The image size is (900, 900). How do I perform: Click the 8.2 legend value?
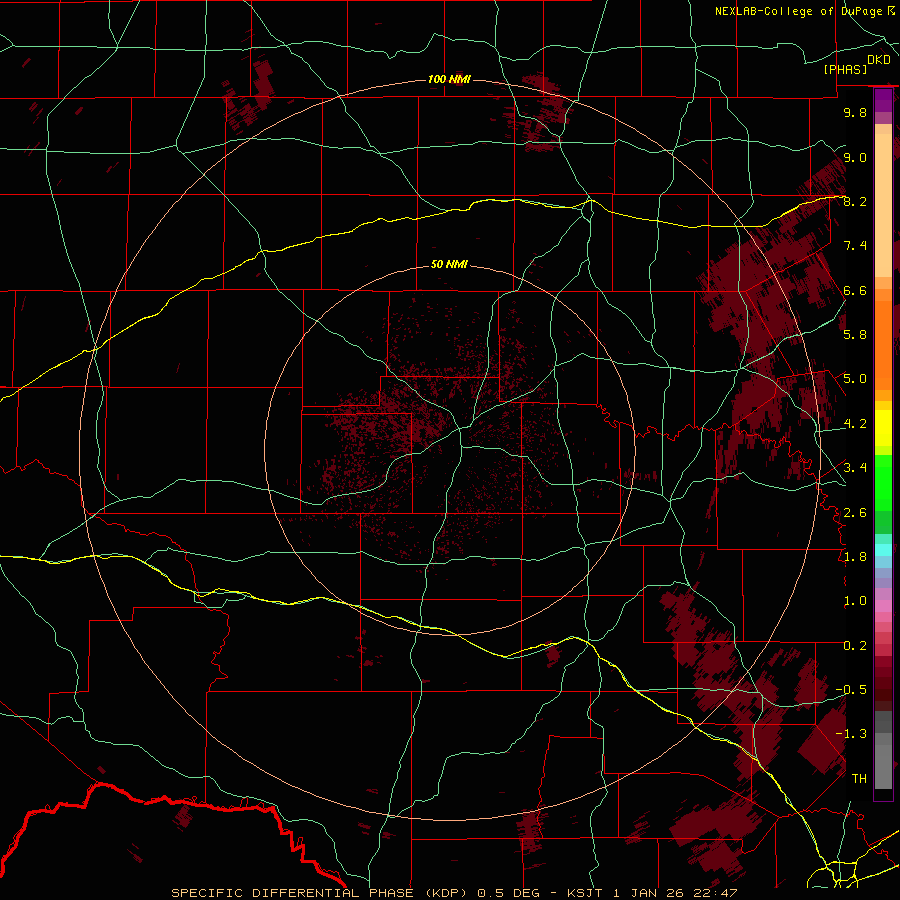tap(855, 201)
